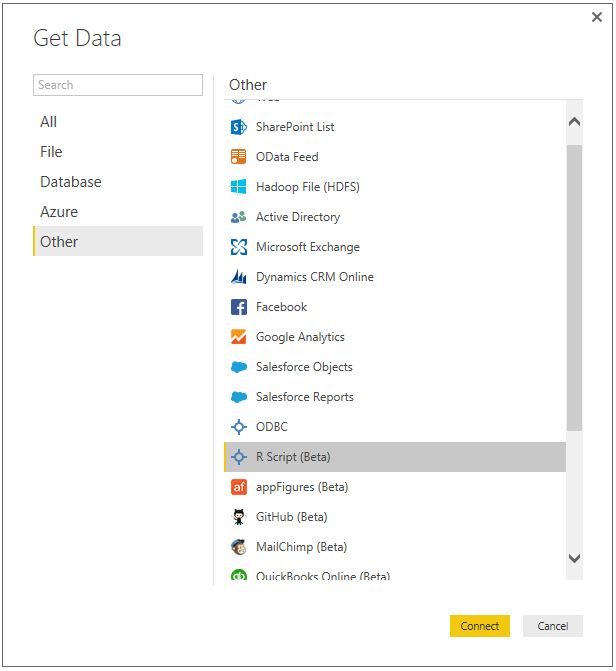Click the MailChimp monkey icon
This screenshot has width=616, height=671.
pos(238,547)
